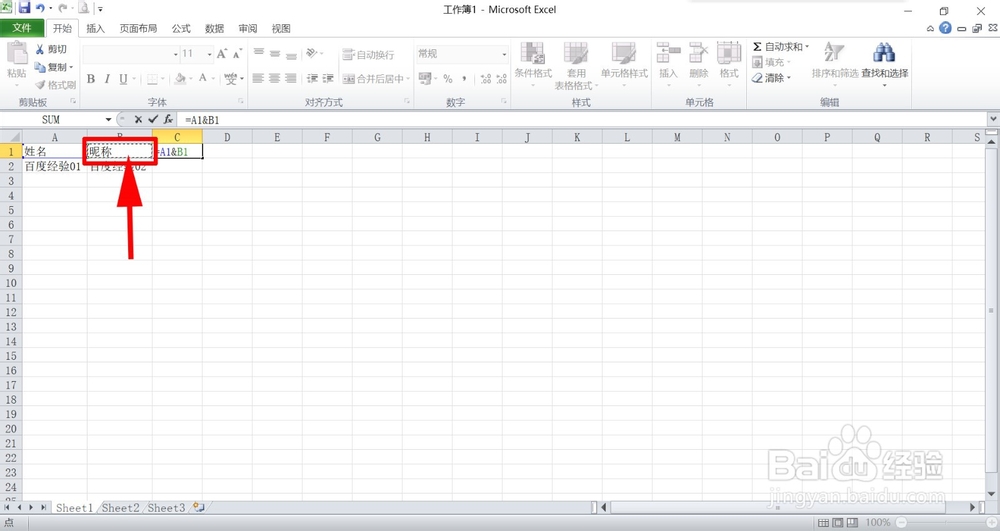Click cell A2 containing 百度经验01
1000x531 pixels.
tap(54, 166)
